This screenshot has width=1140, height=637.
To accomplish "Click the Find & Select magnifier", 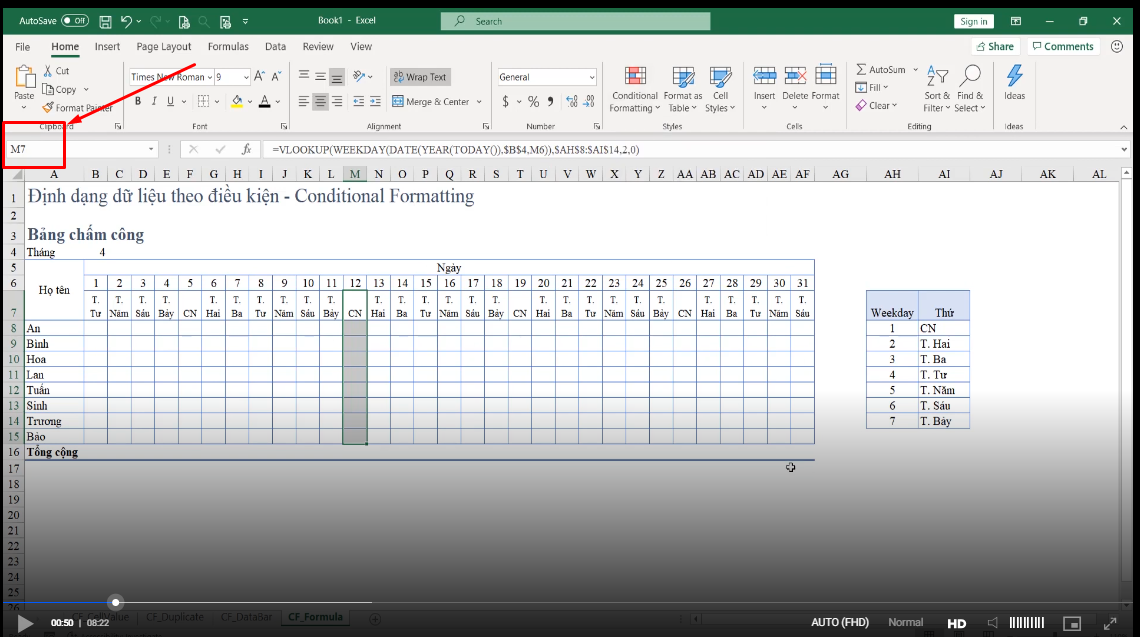I will (x=969, y=90).
